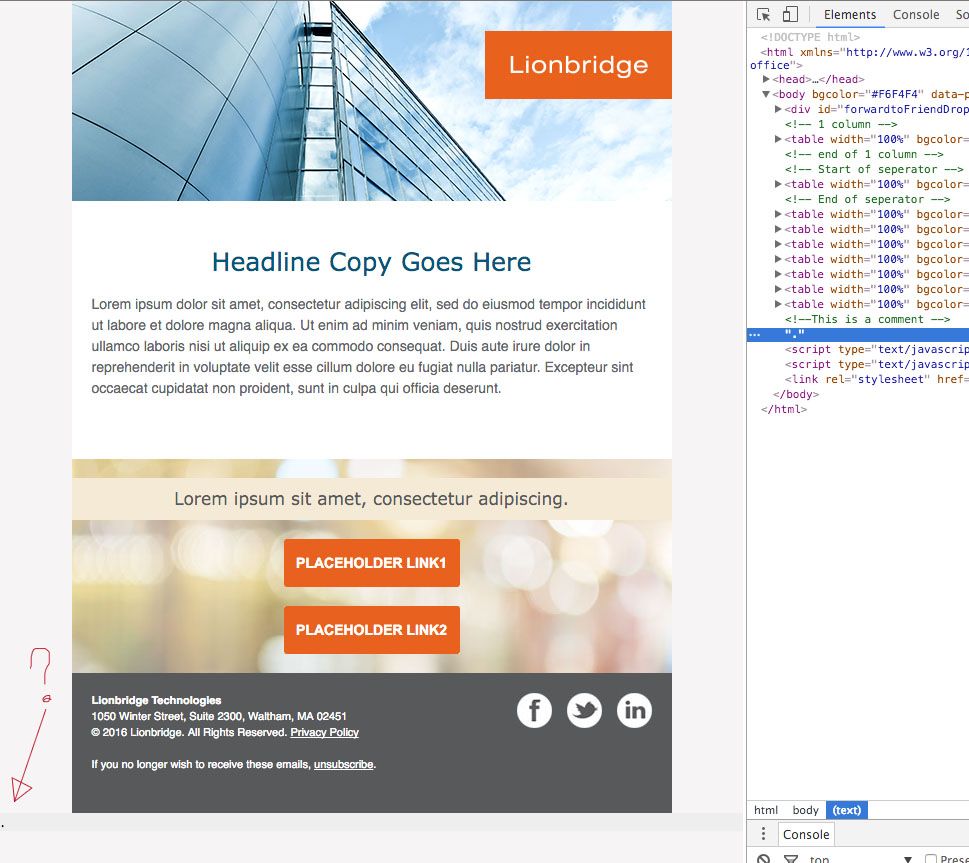Select the closing /html tag
Viewport: 969px width, 863px height.
pos(784,409)
